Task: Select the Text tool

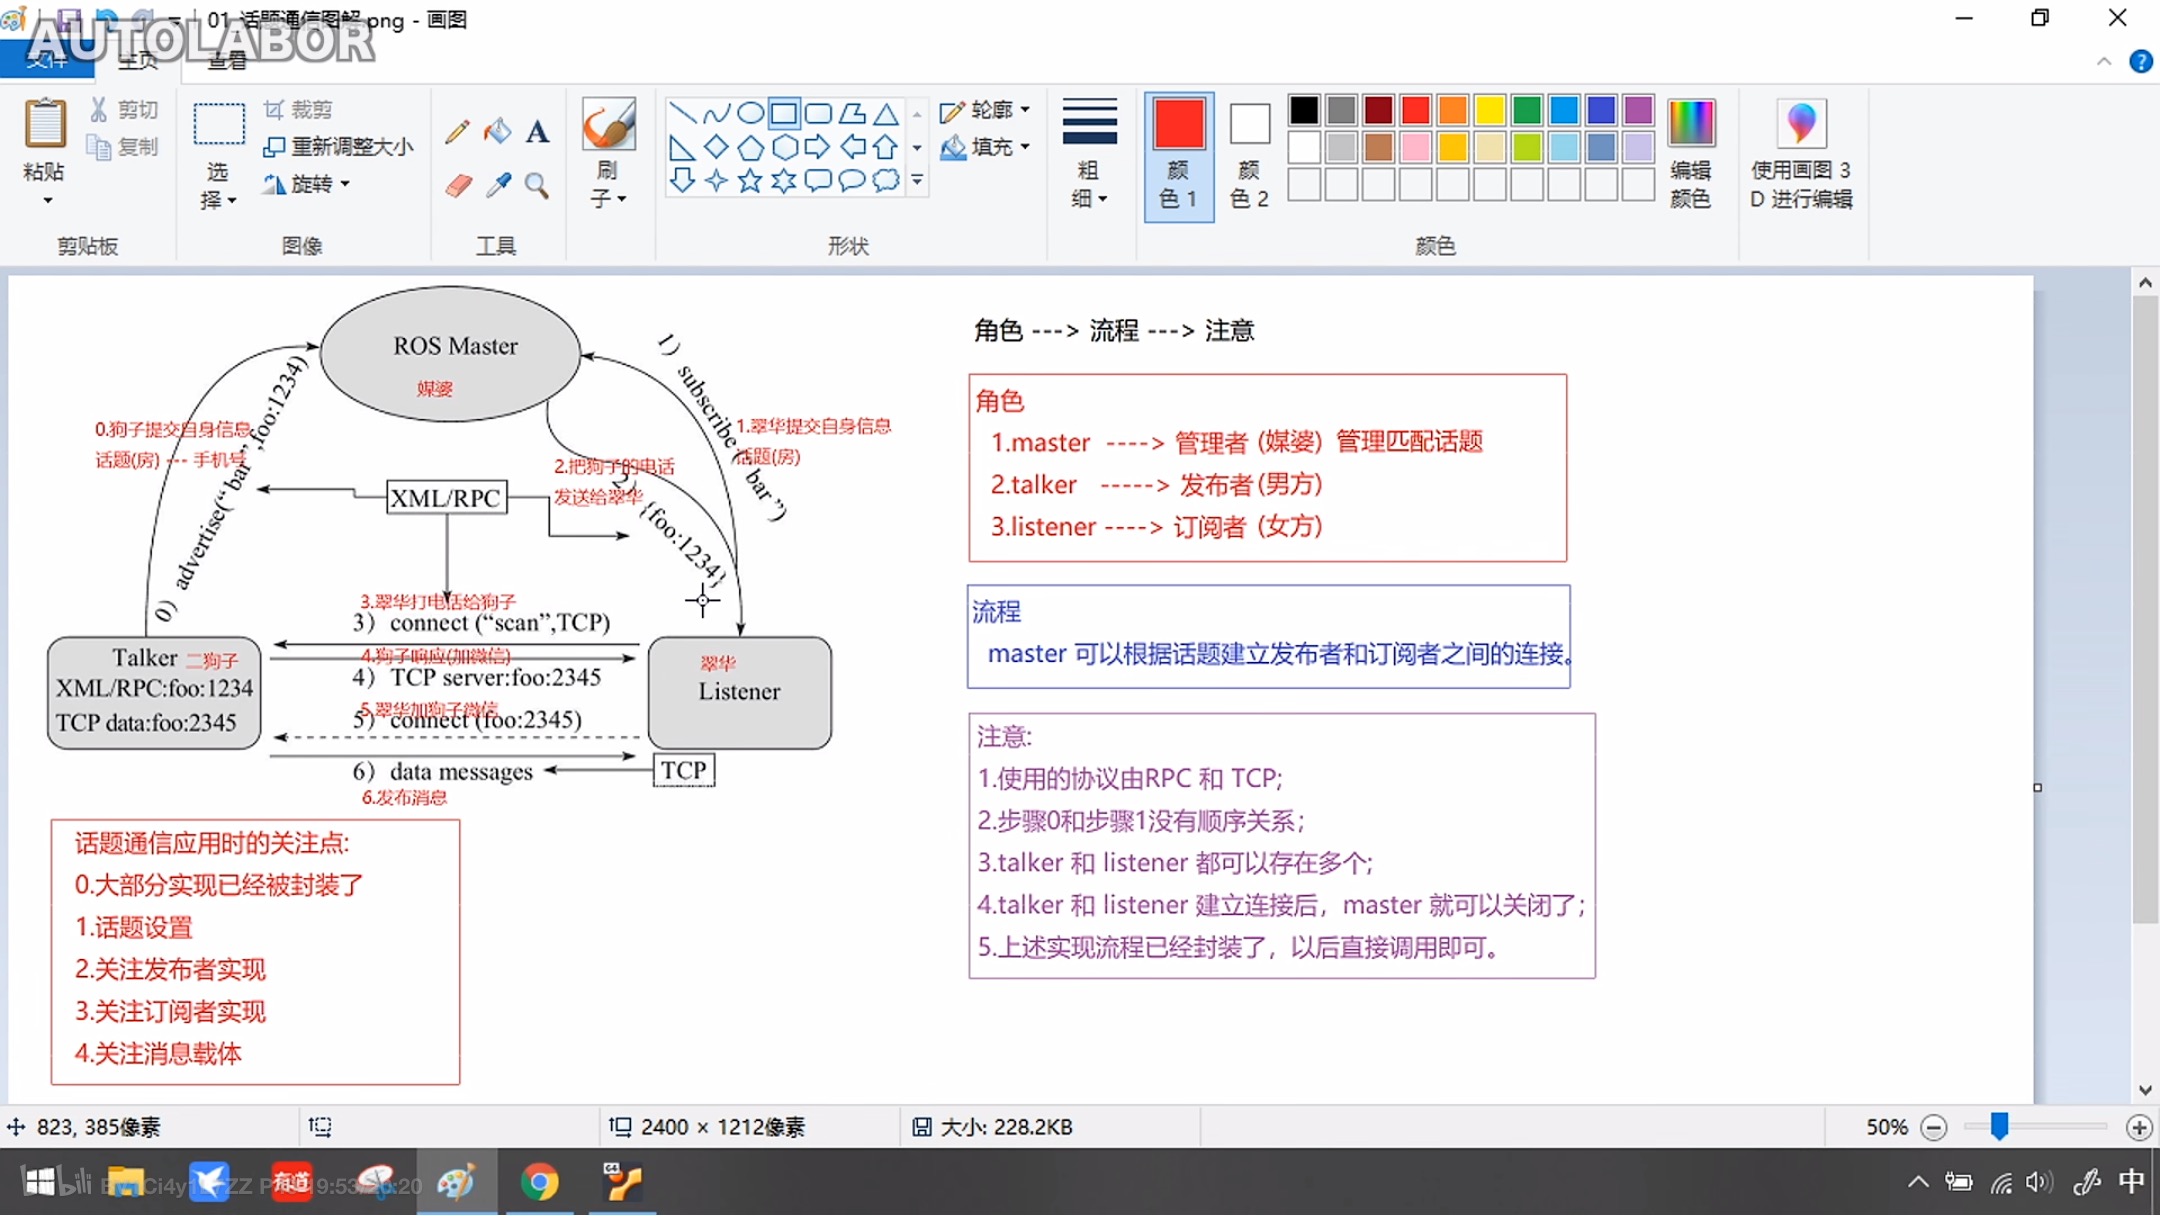Action: click(x=539, y=131)
